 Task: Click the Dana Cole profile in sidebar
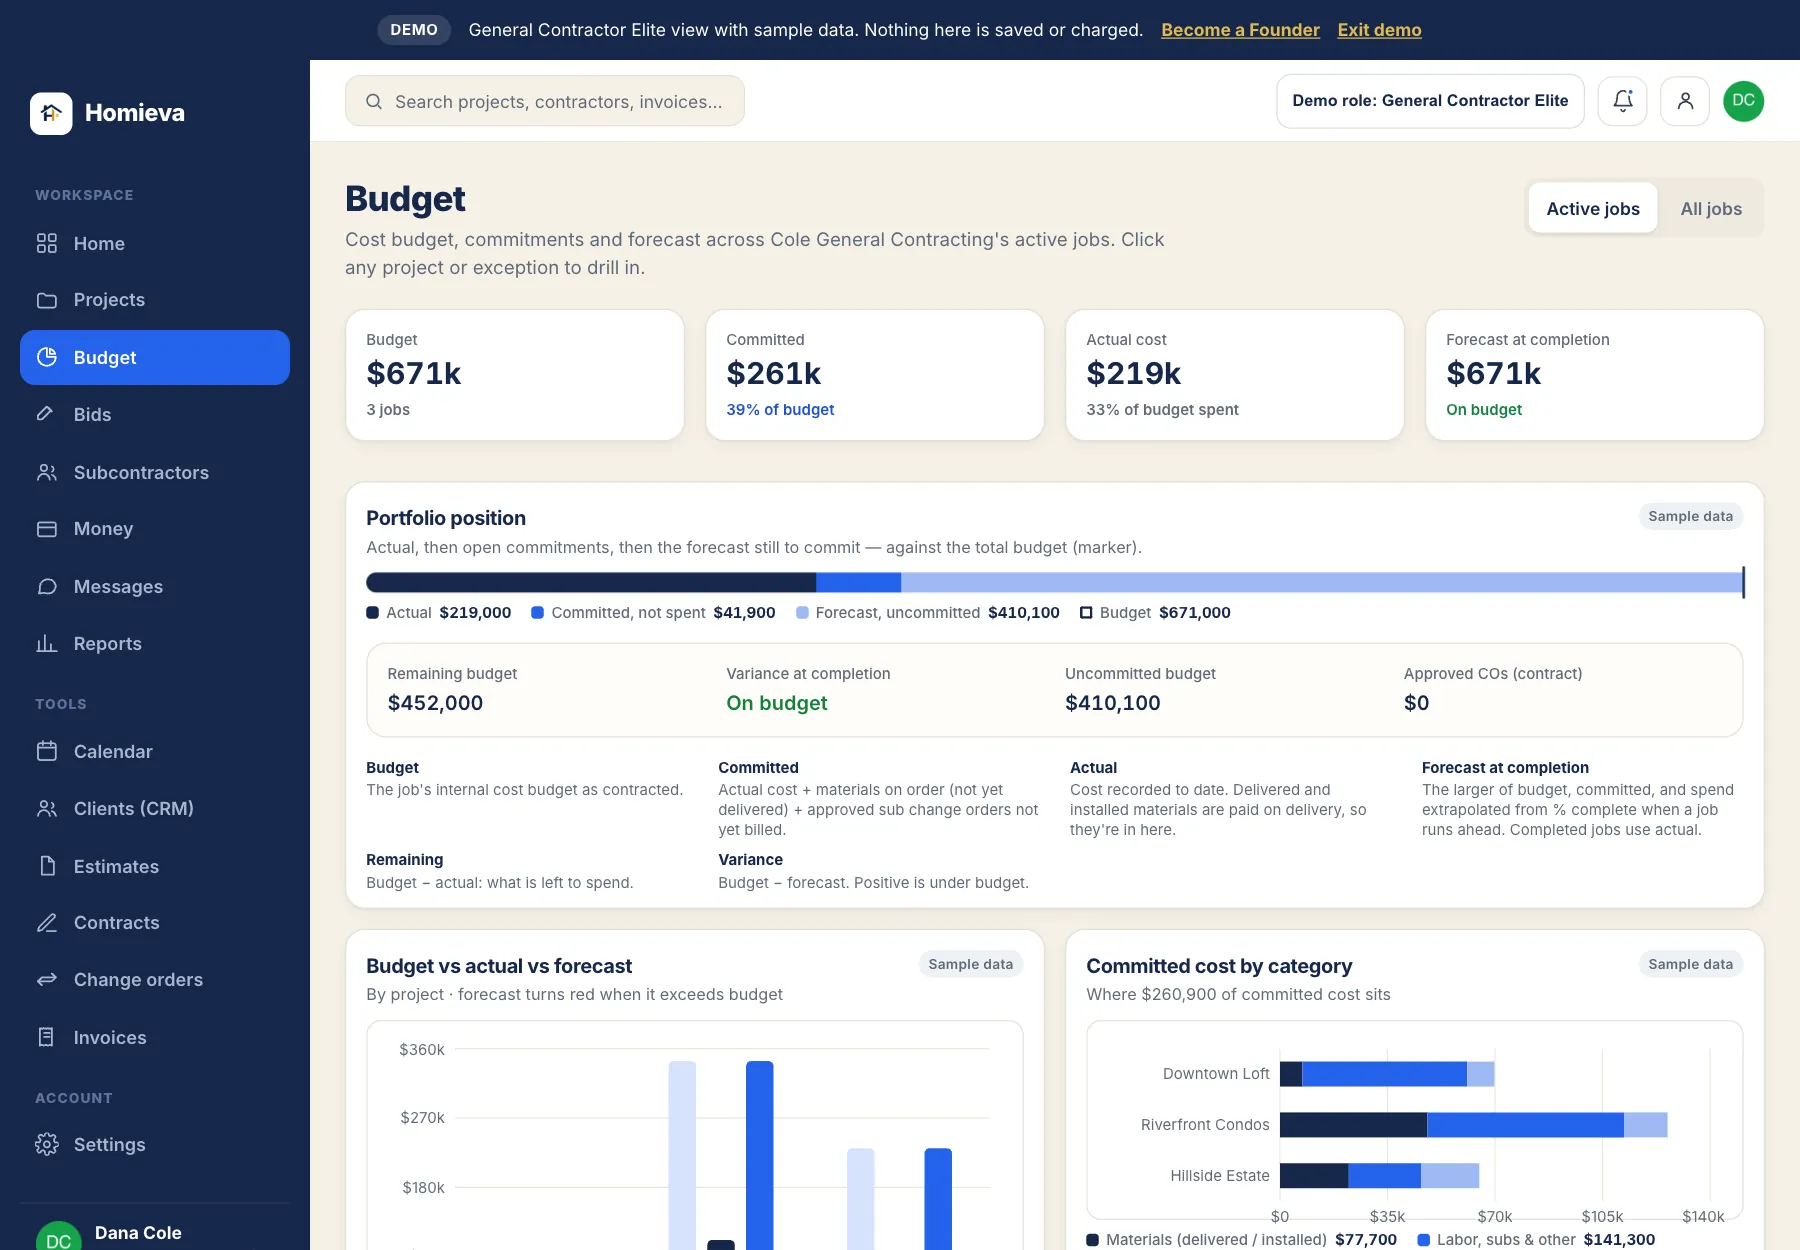coord(155,1234)
